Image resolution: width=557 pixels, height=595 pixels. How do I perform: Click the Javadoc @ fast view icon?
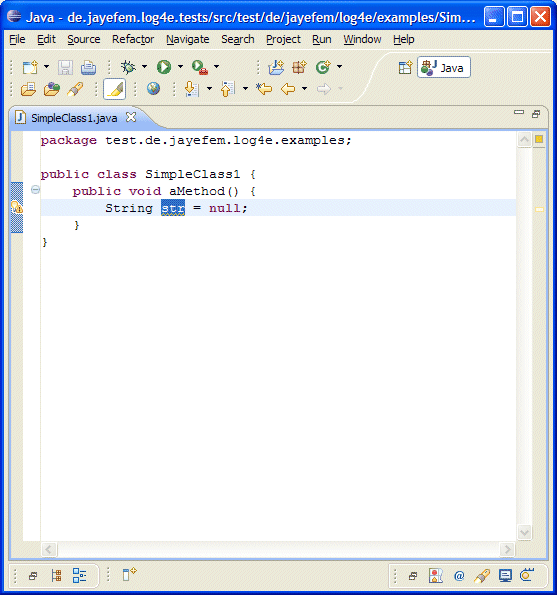(459, 576)
